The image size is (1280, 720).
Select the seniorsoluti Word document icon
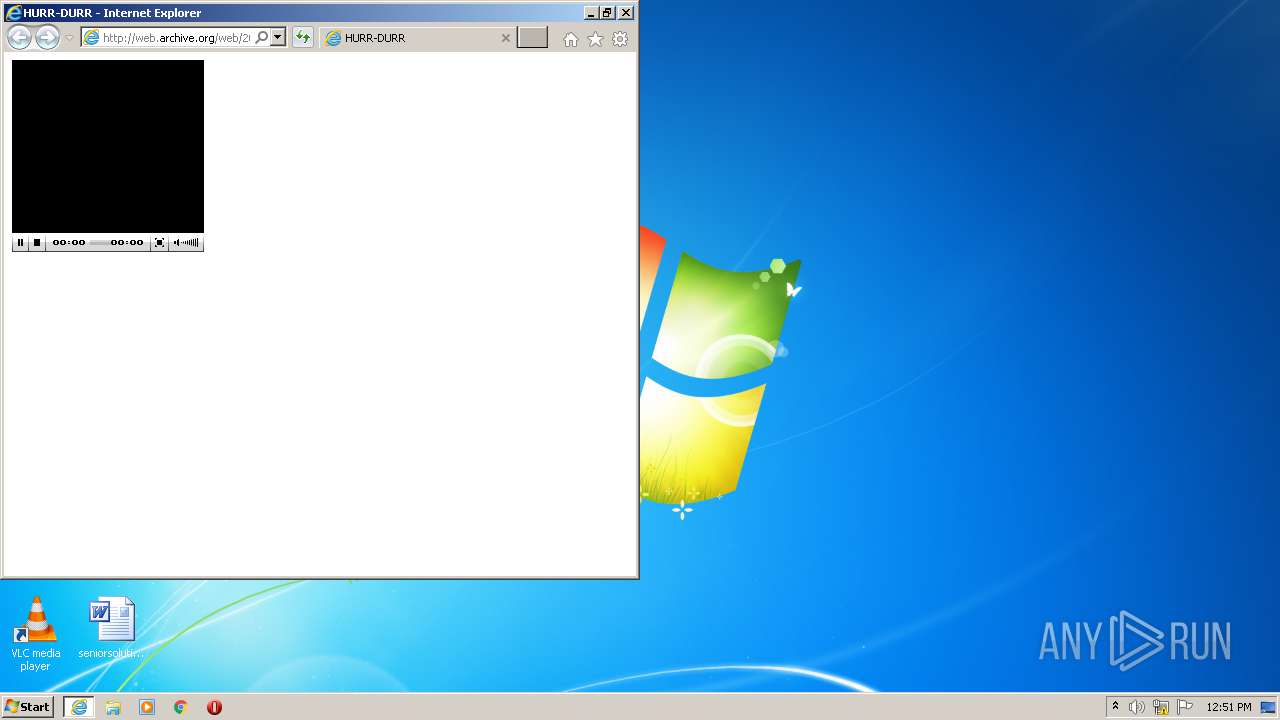pos(111,629)
